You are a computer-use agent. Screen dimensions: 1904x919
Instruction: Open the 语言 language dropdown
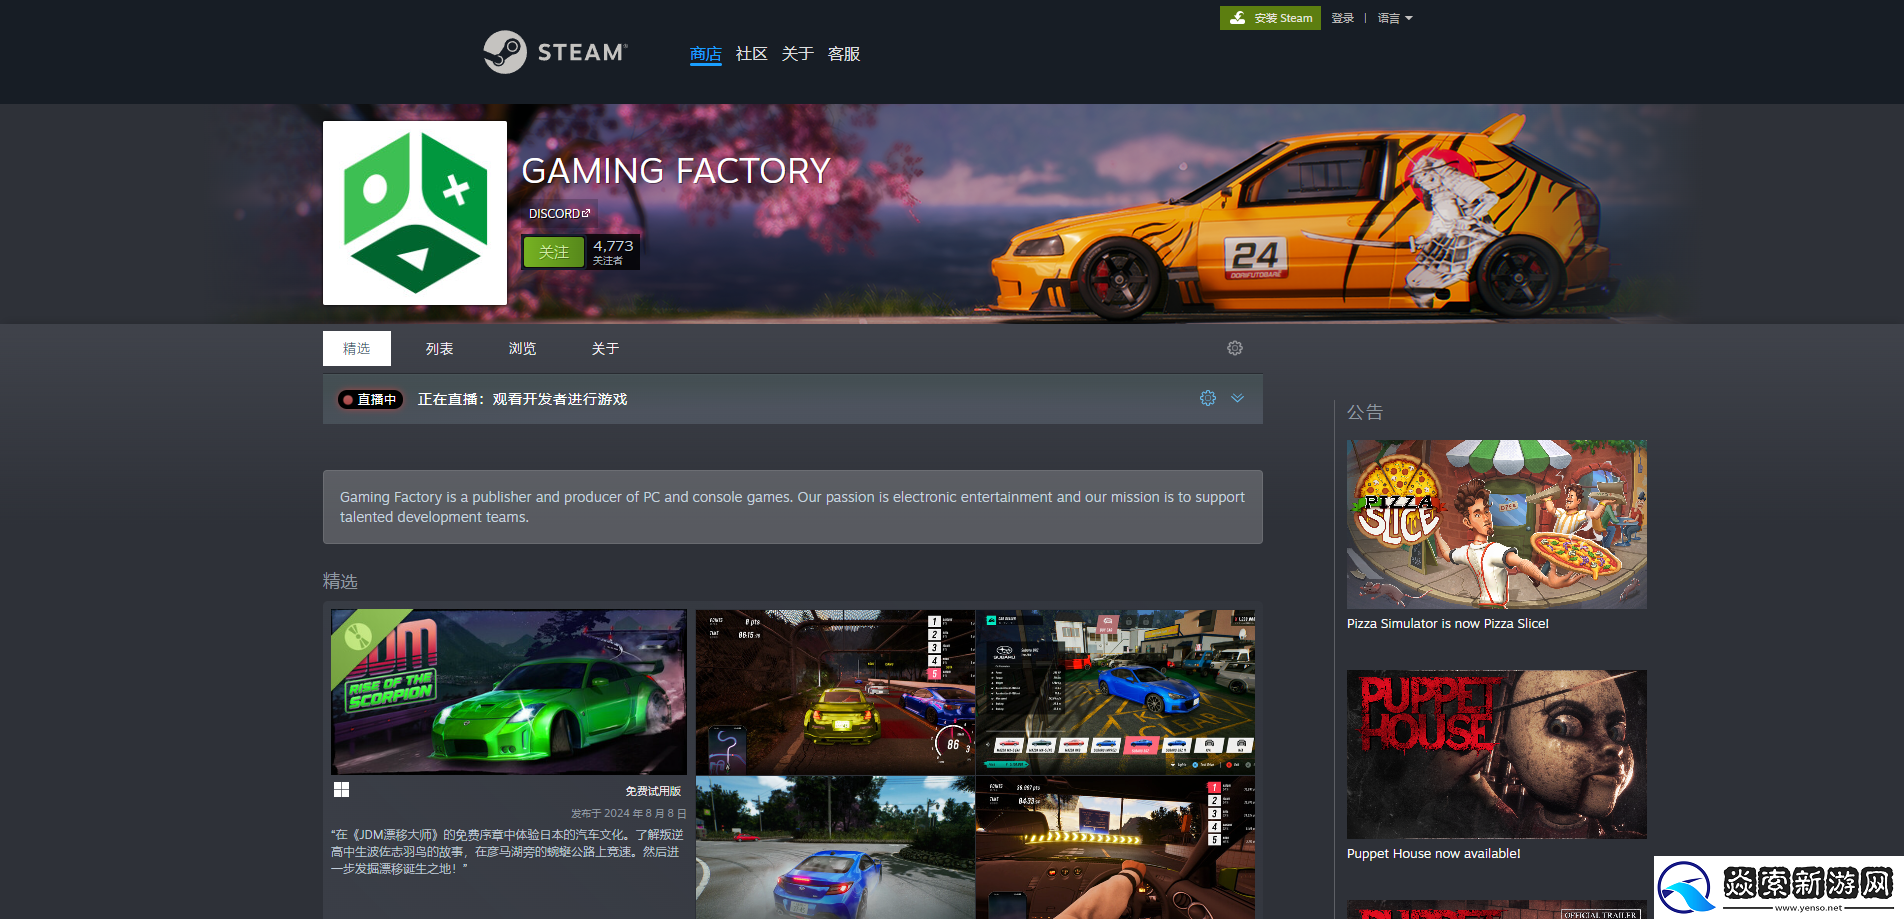click(x=1394, y=18)
